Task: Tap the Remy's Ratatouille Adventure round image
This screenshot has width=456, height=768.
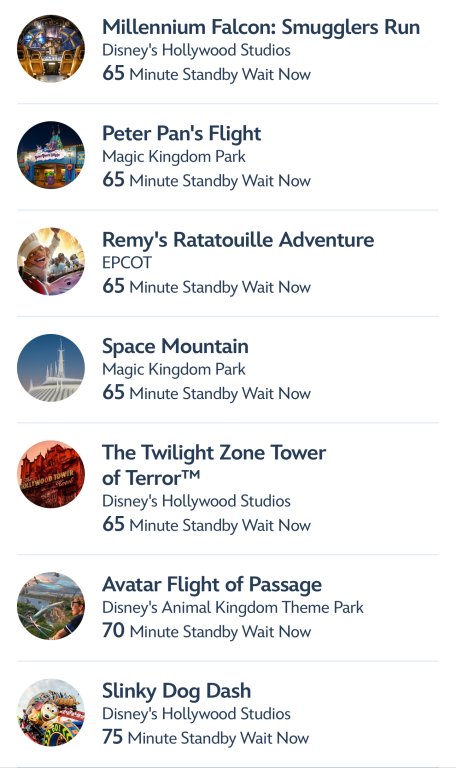Action: coord(51,261)
